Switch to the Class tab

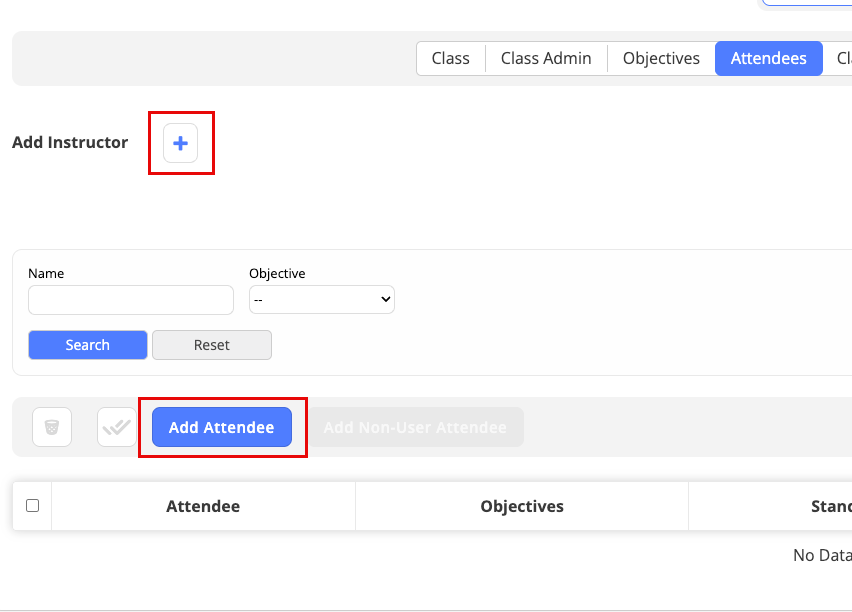(x=450, y=58)
